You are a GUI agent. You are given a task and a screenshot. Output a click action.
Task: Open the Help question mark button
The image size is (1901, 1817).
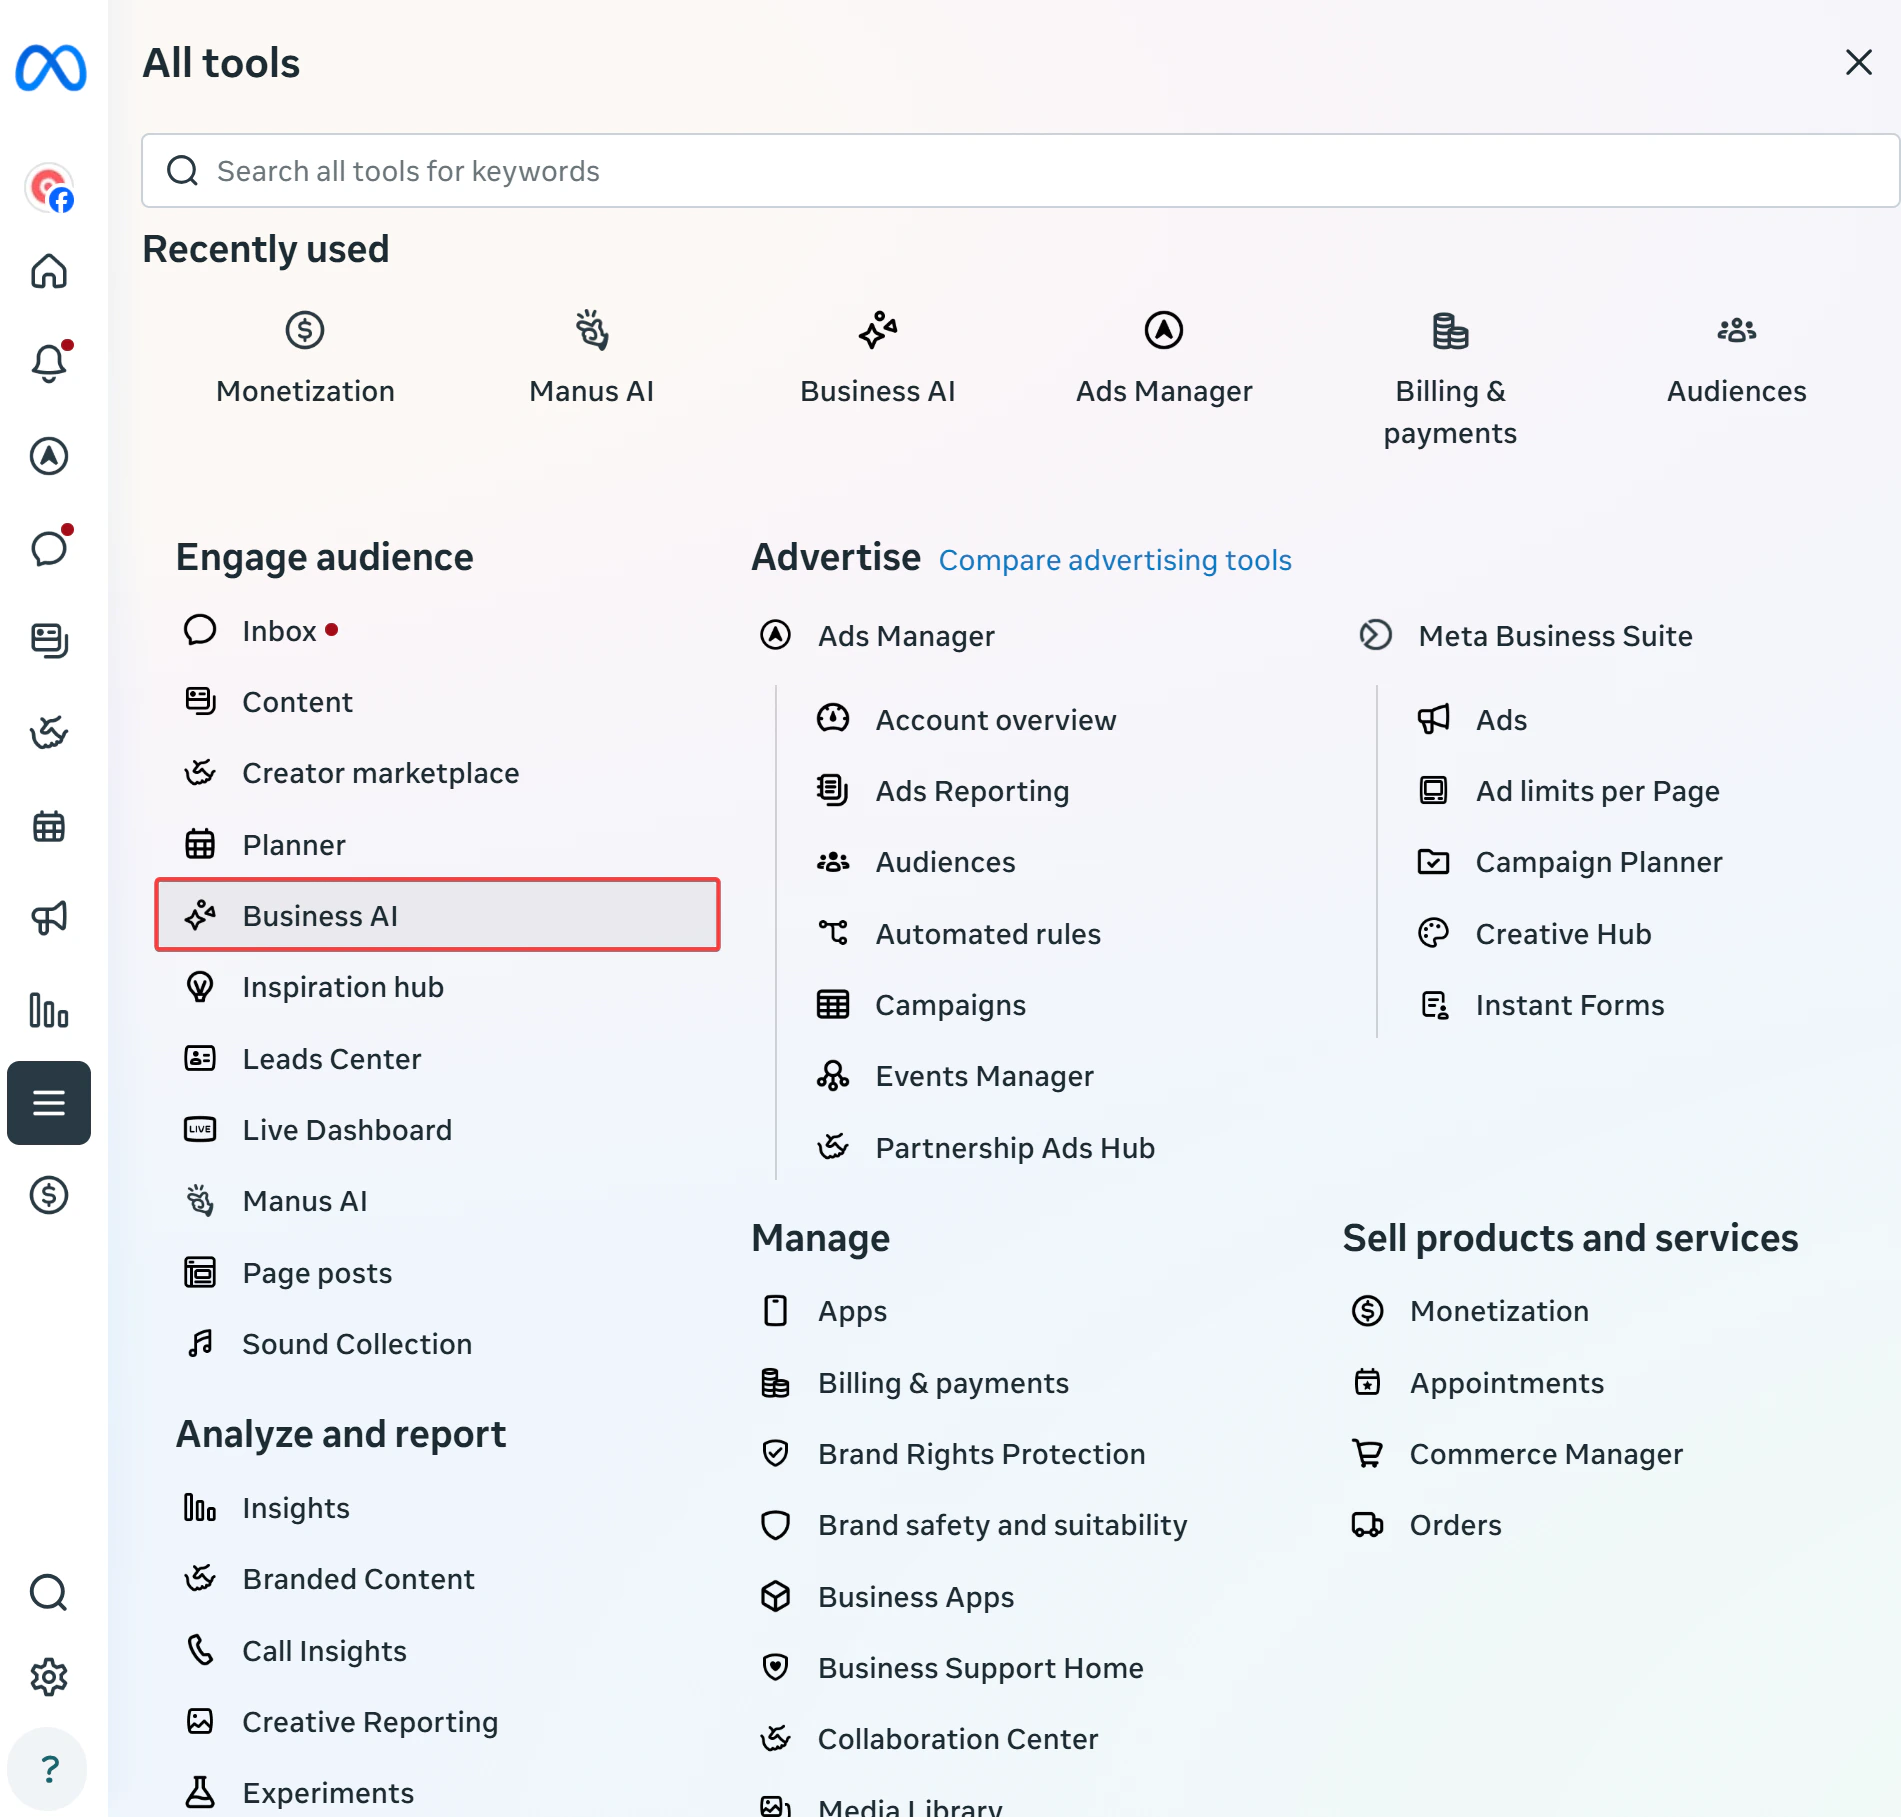pyautogui.click(x=49, y=1769)
